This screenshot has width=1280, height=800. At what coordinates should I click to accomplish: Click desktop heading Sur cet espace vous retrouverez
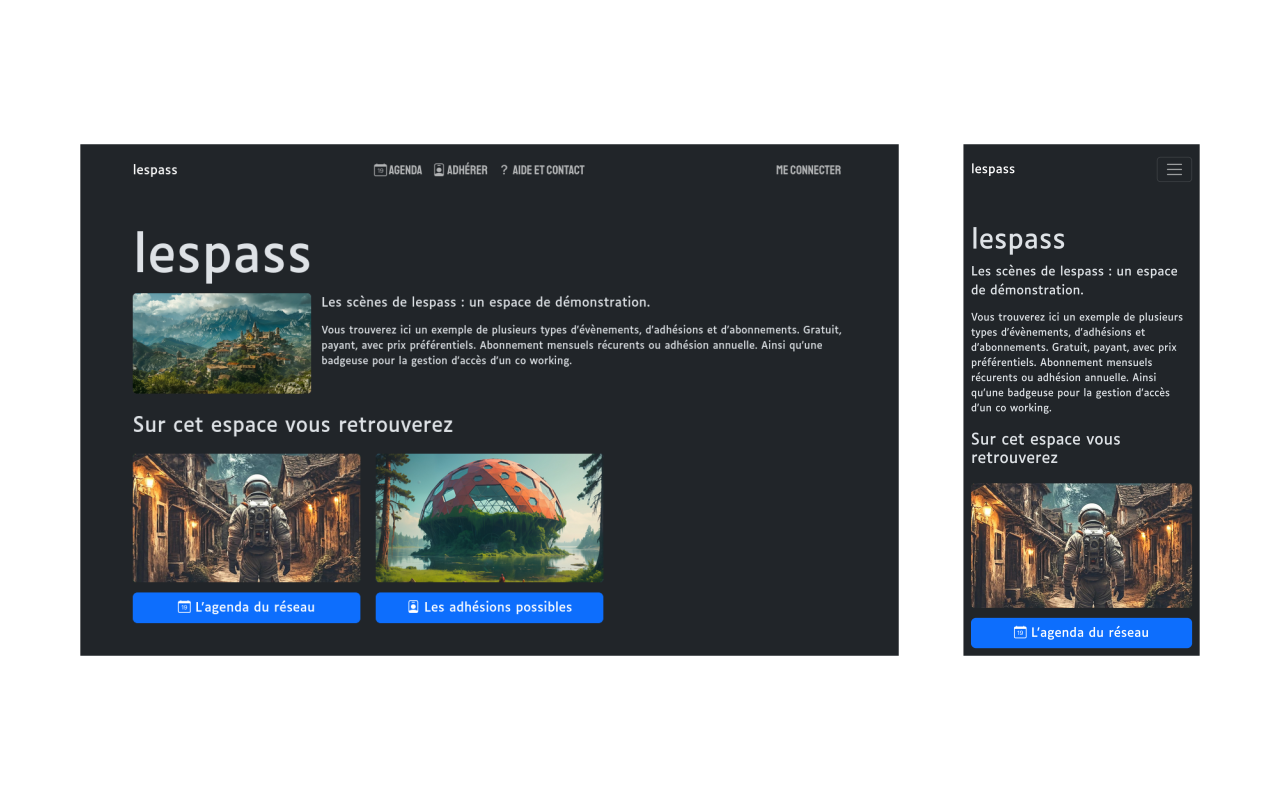[293, 425]
